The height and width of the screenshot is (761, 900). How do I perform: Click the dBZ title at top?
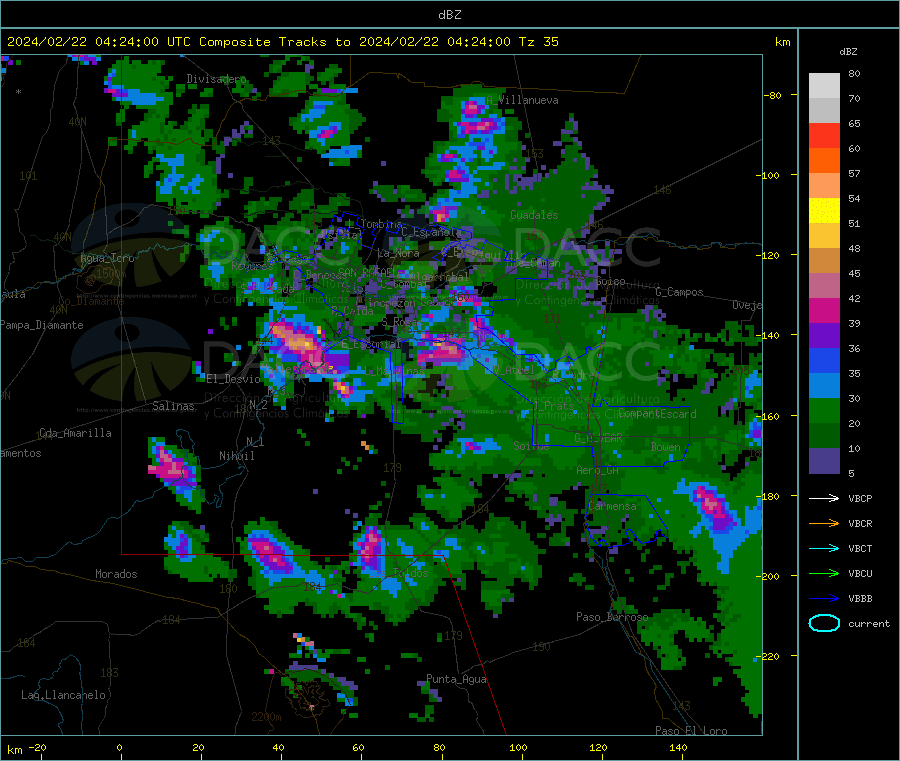(x=449, y=14)
